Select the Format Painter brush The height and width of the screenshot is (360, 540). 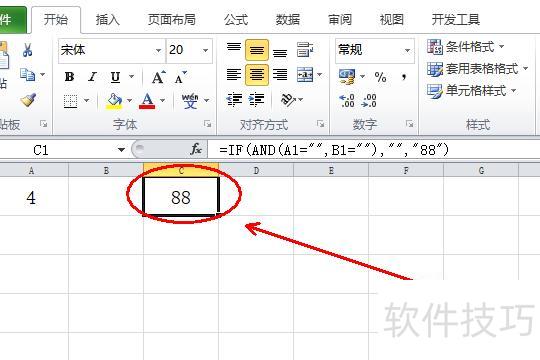[x=28, y=100]
